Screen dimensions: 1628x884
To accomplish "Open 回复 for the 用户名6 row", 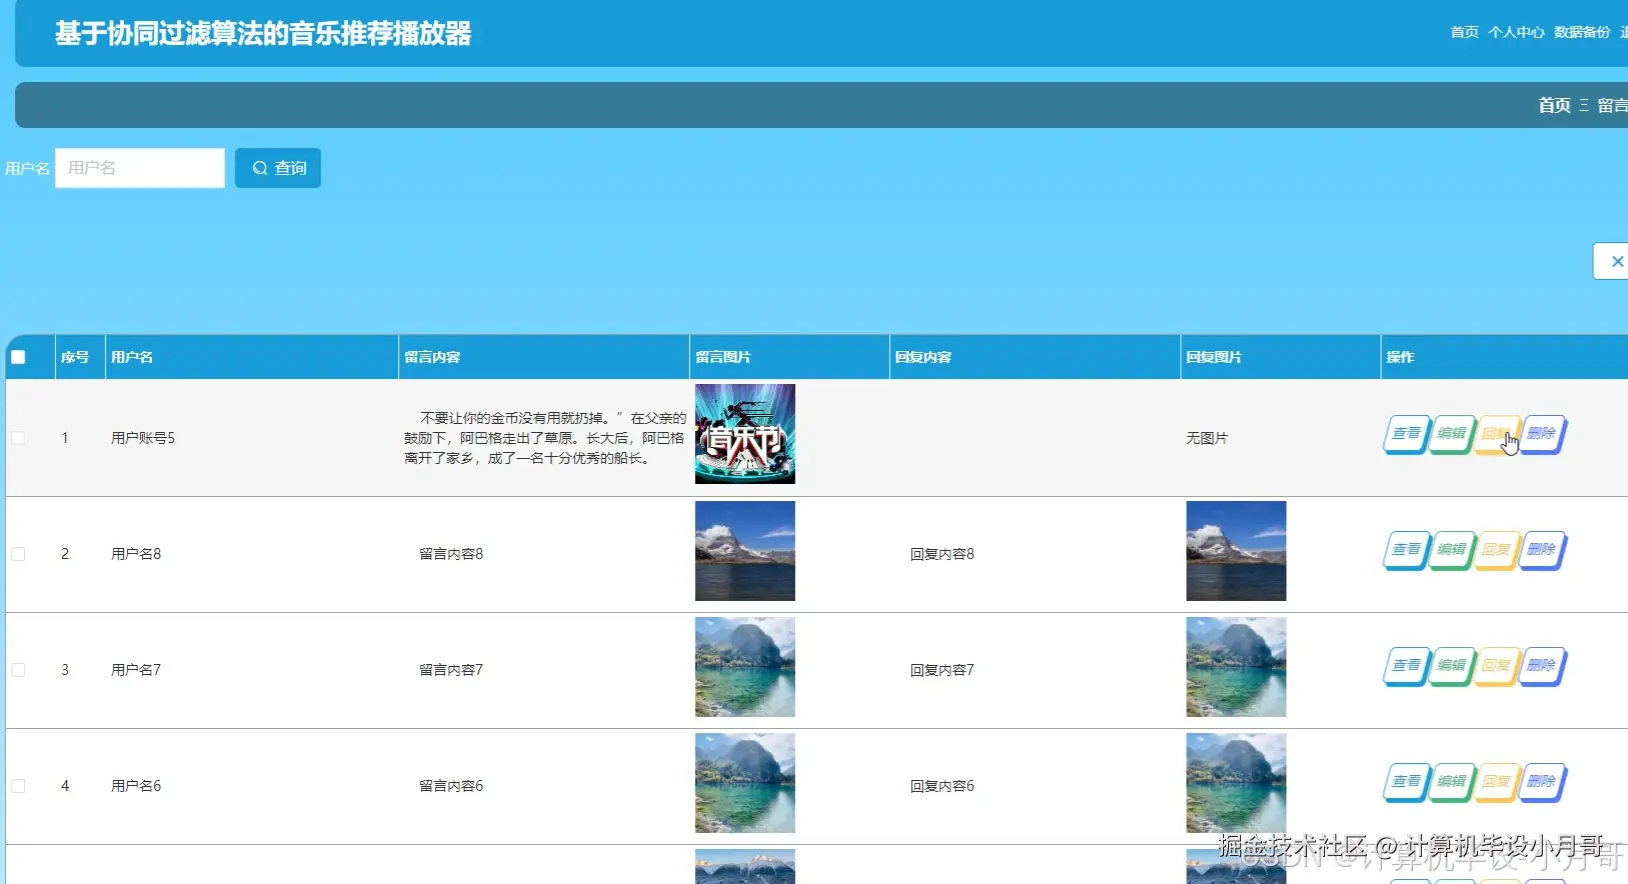I will click(1496, 782).
